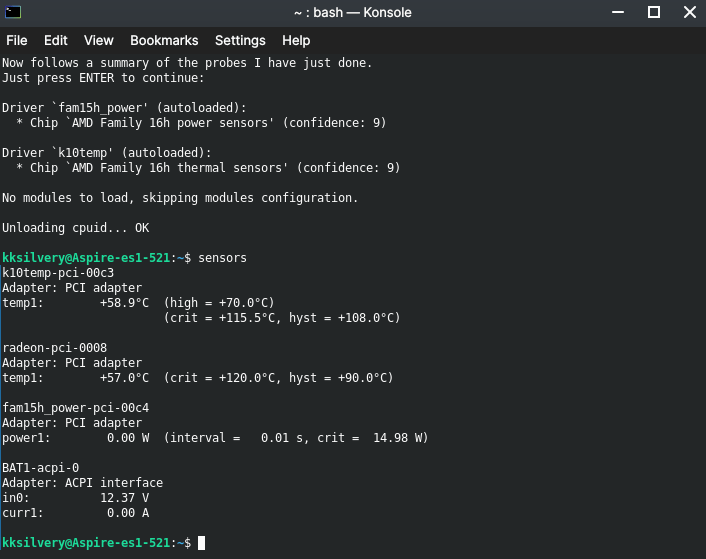Click the 'BAT1-acpi-0' line
This screenshot has height=559, width=706.
(x=41, y=468)
